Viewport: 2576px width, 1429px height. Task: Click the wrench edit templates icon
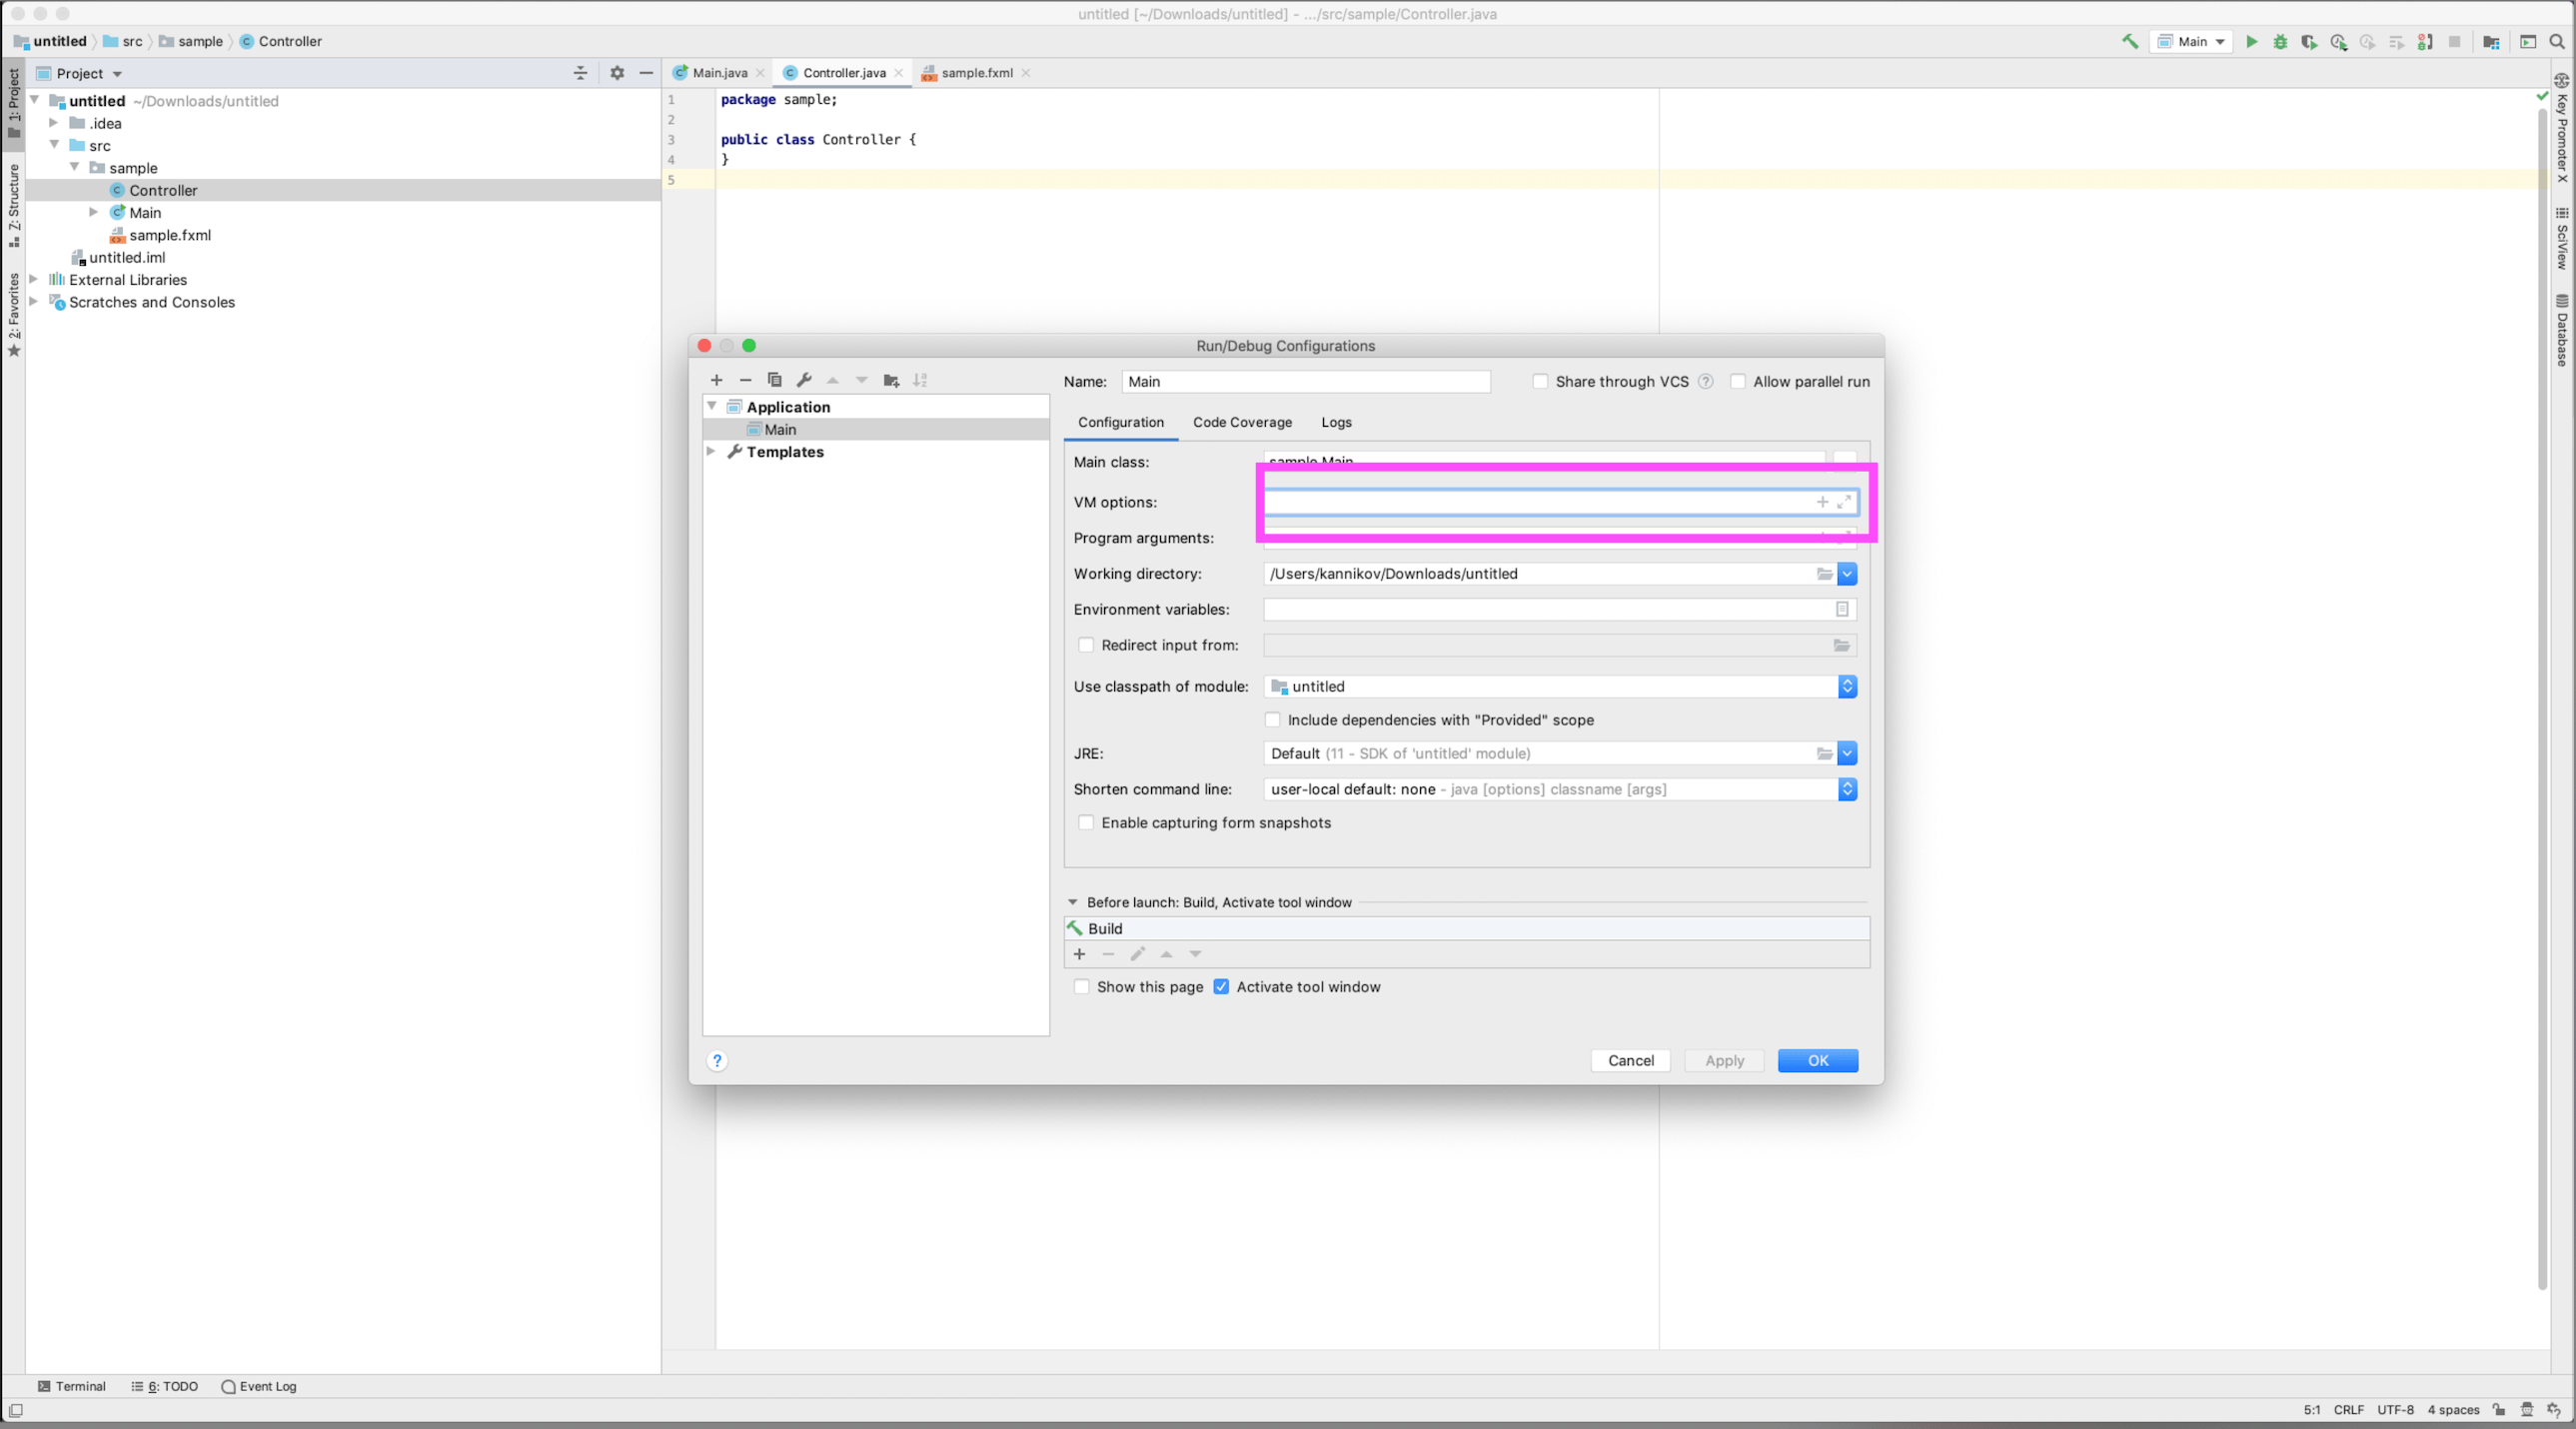tap(804, 380)
